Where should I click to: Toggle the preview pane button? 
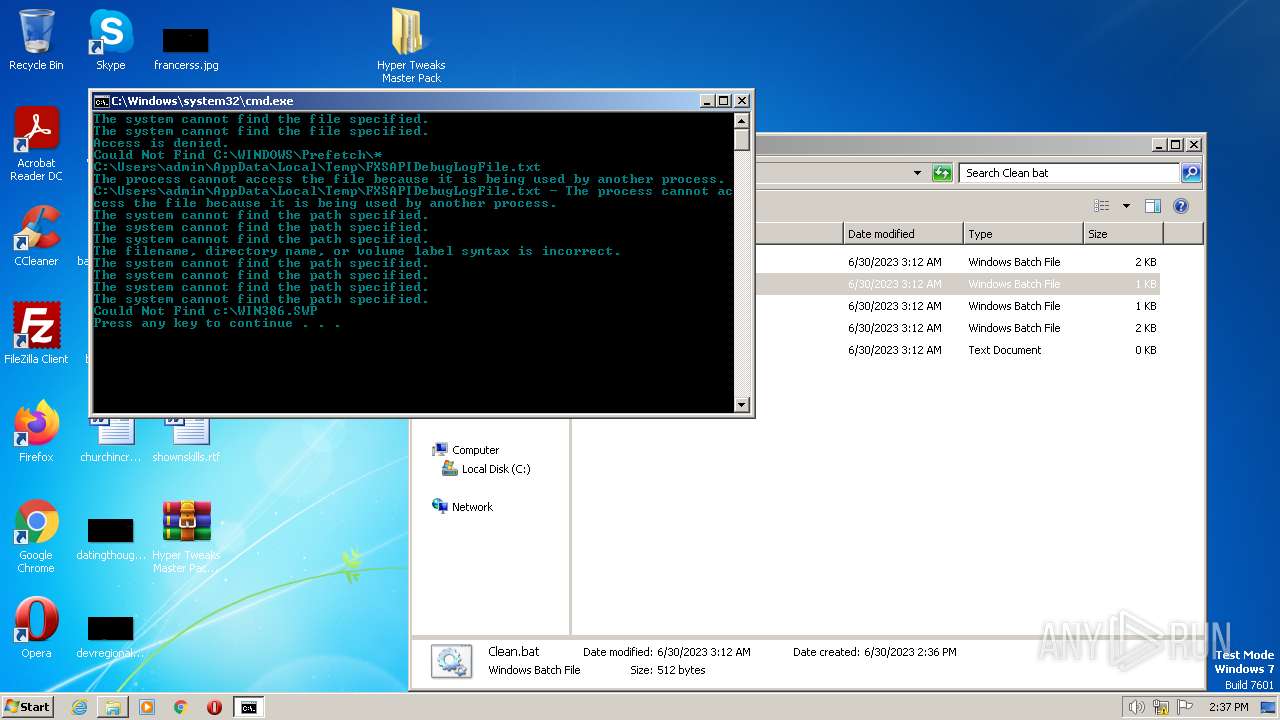point(1152,206)
